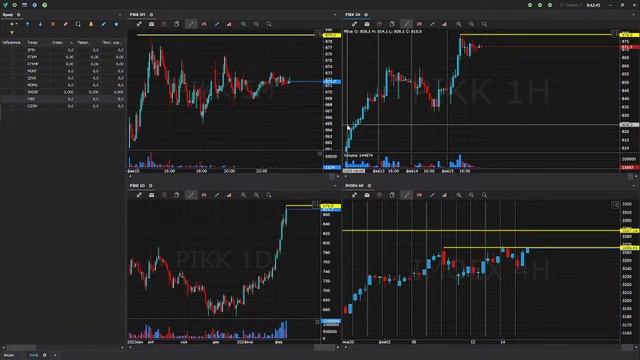Zoom out on the PIKK 1H chart
The image size is (640, 360).
coord(471,24)
